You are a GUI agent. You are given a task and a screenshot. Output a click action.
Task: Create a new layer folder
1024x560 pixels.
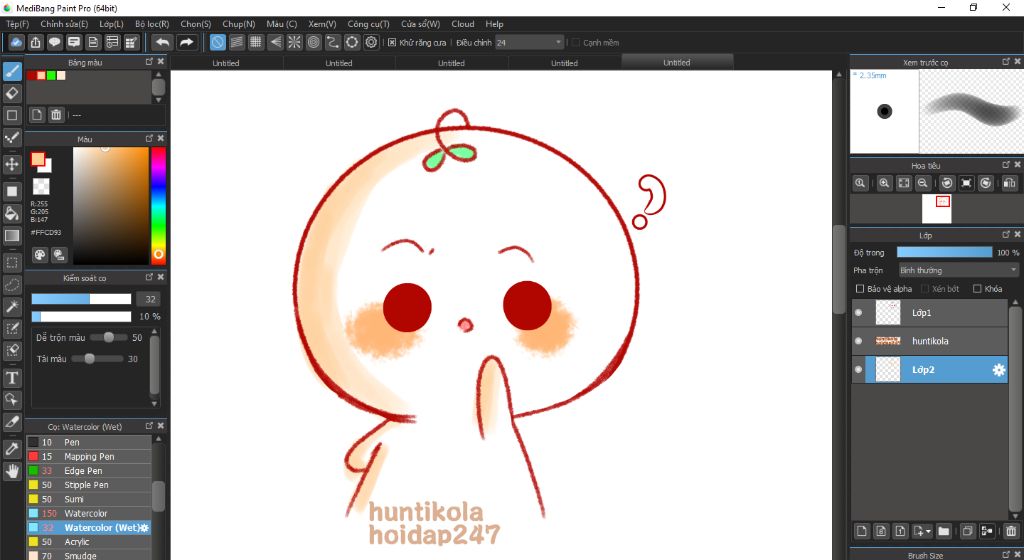[944, 531]
